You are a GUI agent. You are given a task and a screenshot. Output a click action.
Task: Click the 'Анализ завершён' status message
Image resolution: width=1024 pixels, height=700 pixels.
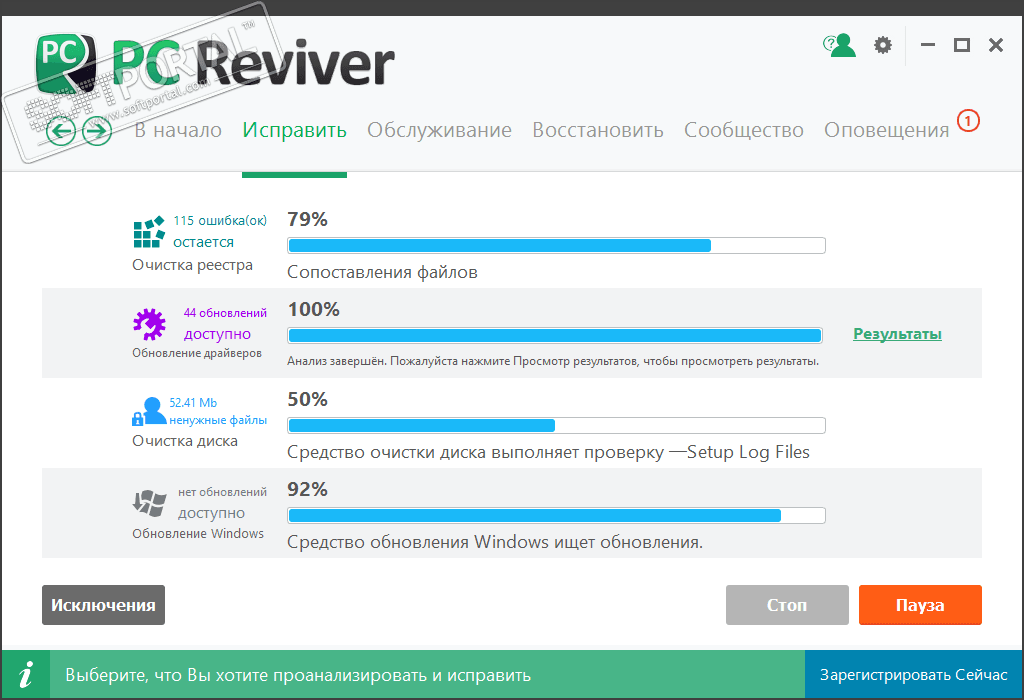pos(553,361)
